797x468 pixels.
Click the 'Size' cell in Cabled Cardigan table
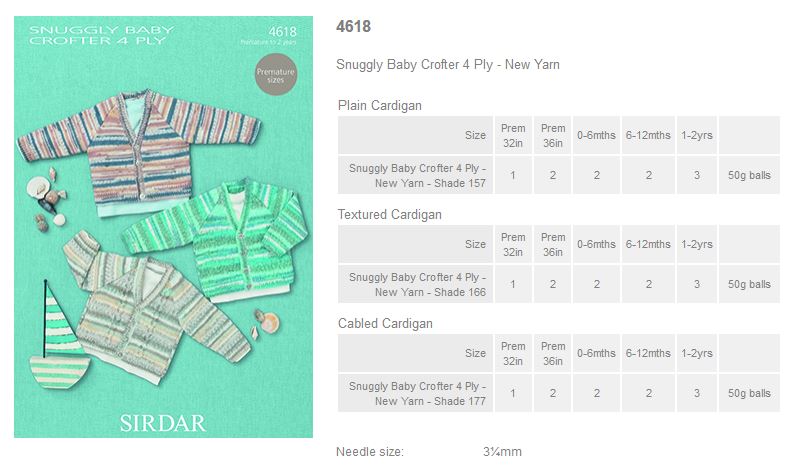coord(415,353)
